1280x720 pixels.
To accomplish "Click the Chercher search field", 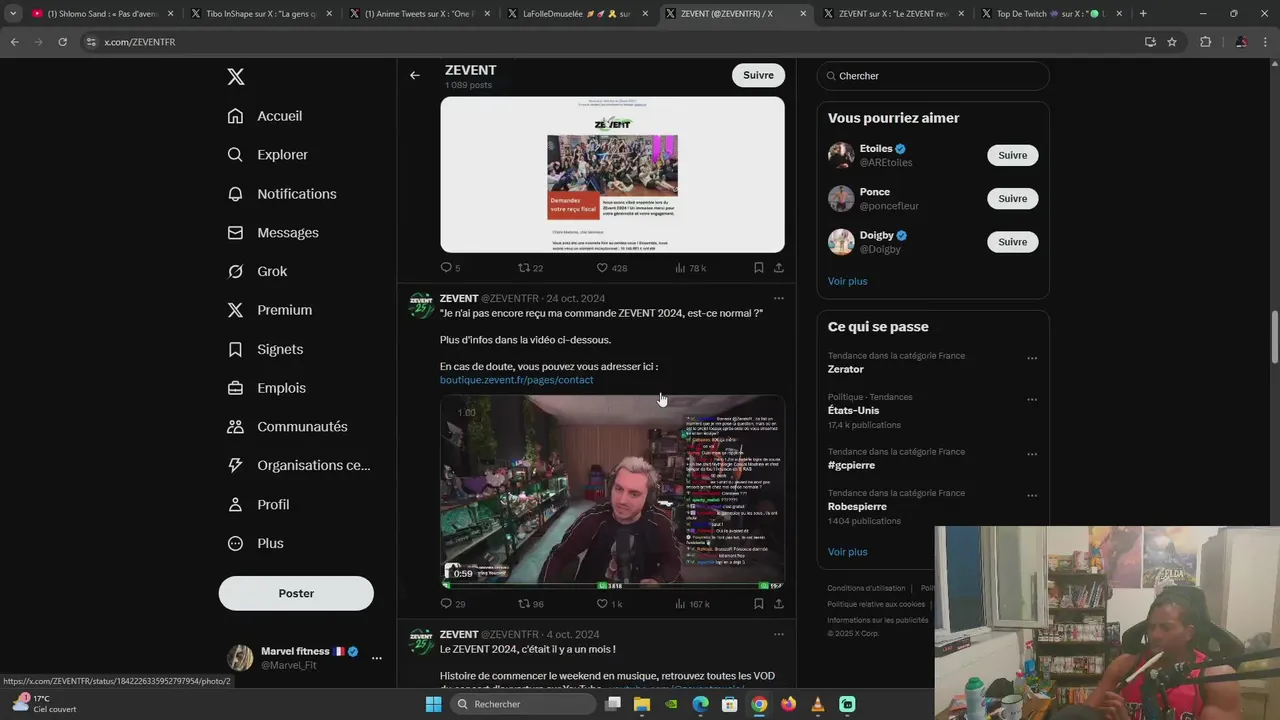I will 933,76.
